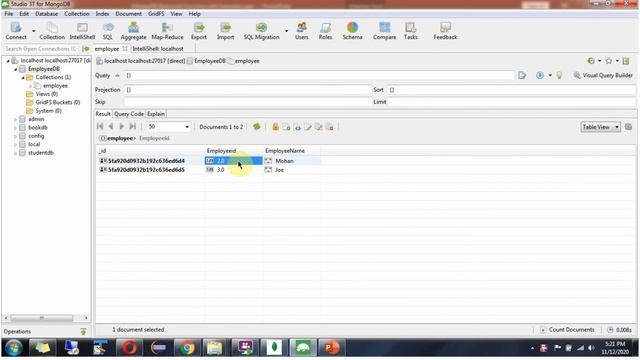This screenshot has height=360, width=640.
Task: Open the Schema explorer
Action: pyautogui.click(x=352, y=31)
